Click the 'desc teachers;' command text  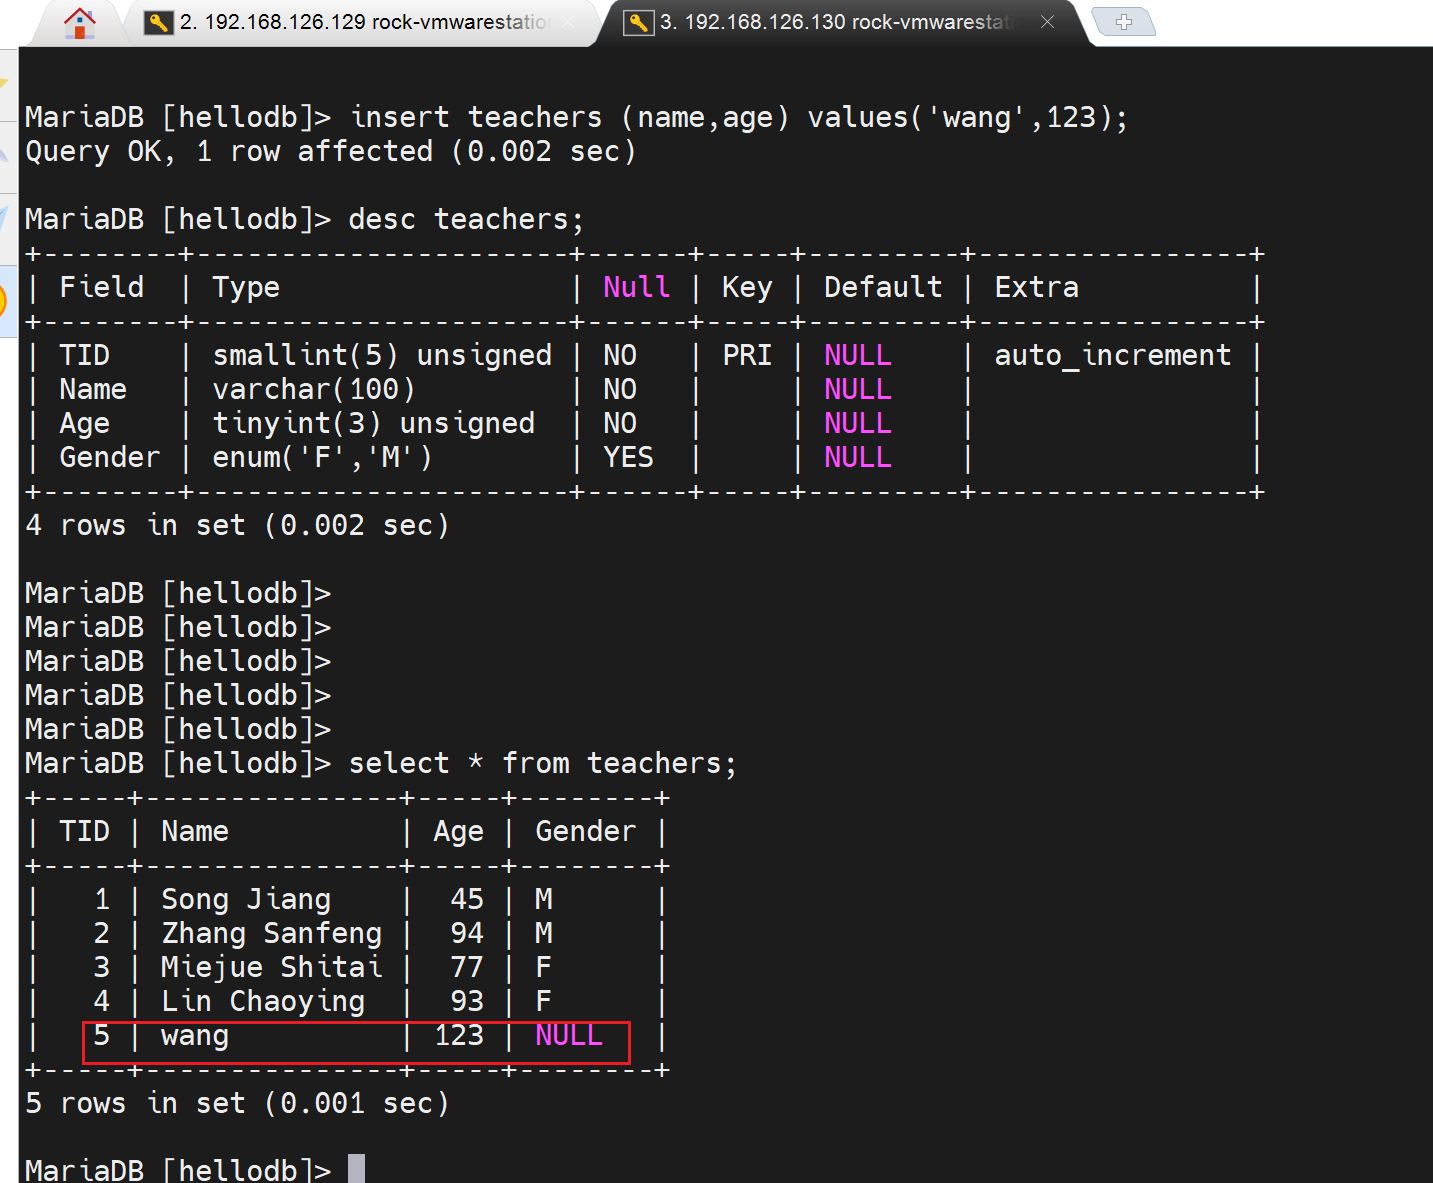[x=465, y=219]
